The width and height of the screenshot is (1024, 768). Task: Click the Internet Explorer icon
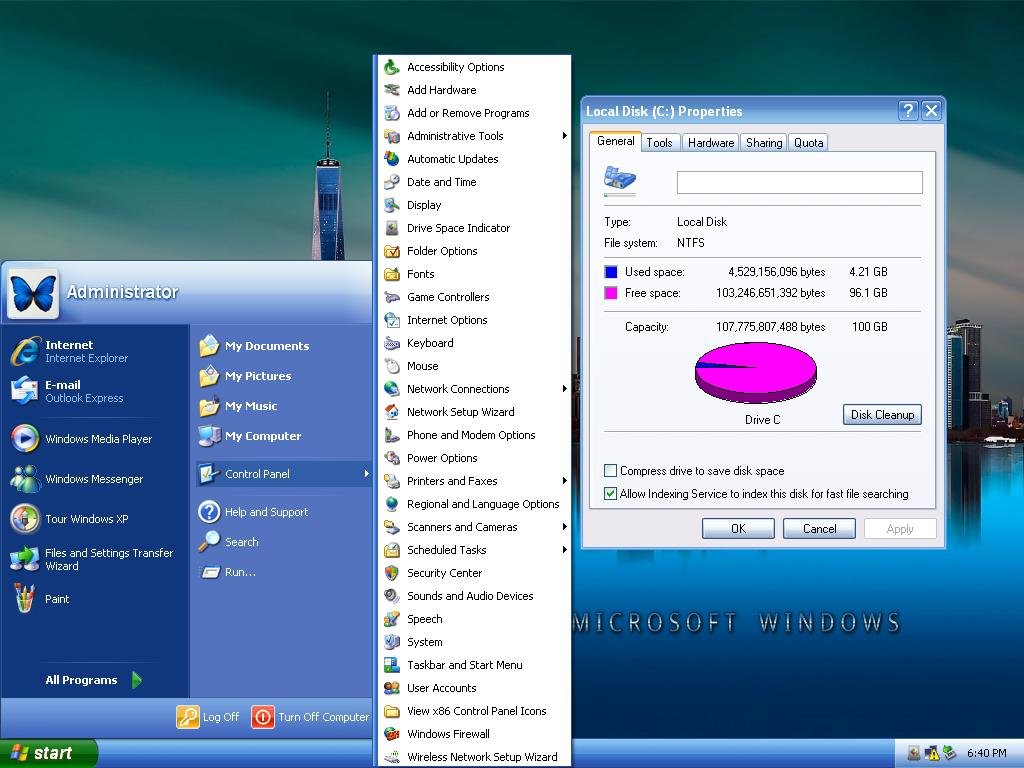click(x=25, y=351)
